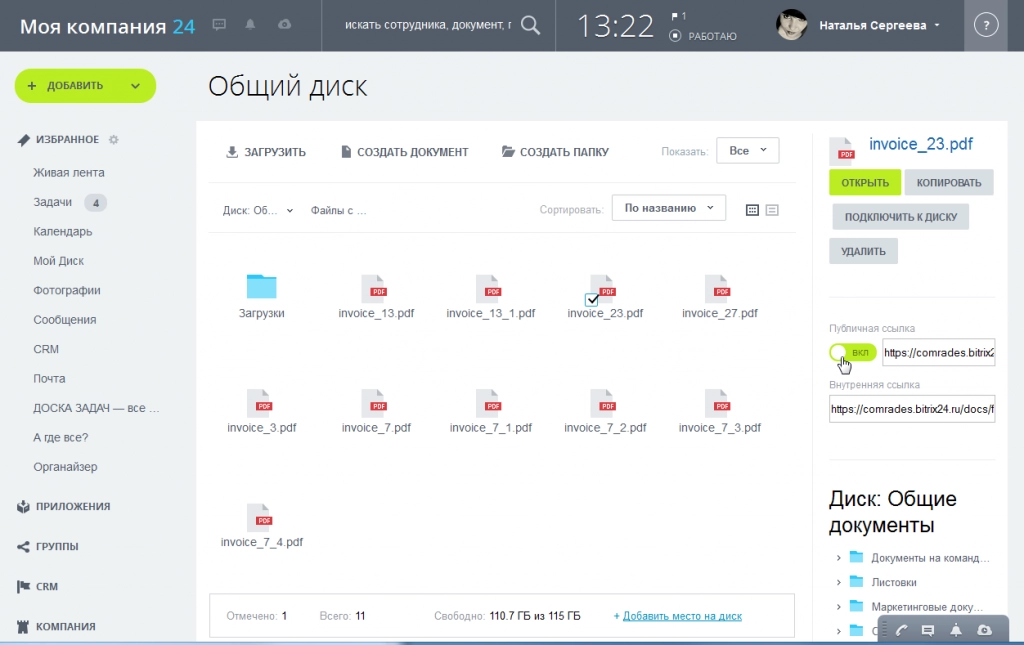
Task: Go to Календарь in left menu
Action: pyautogui.click(x=63, y=231)
